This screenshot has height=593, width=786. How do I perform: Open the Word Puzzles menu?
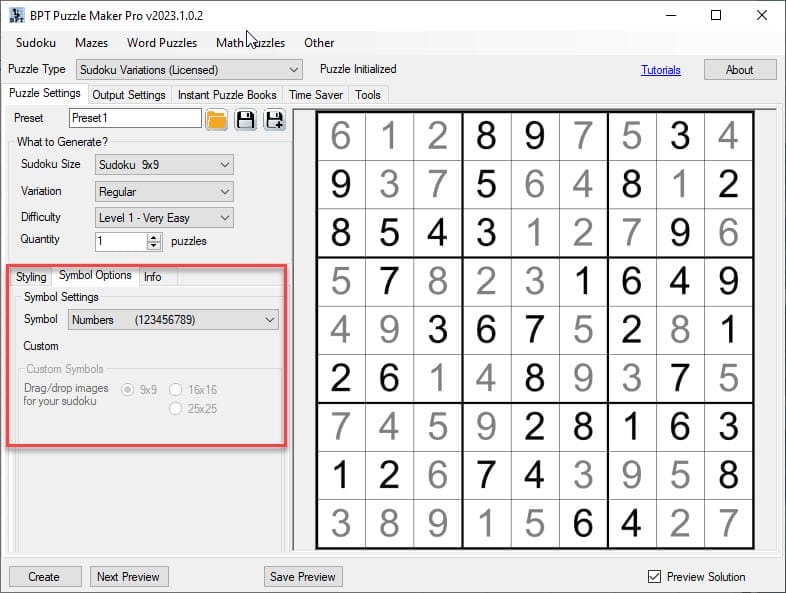pos(161,43)
